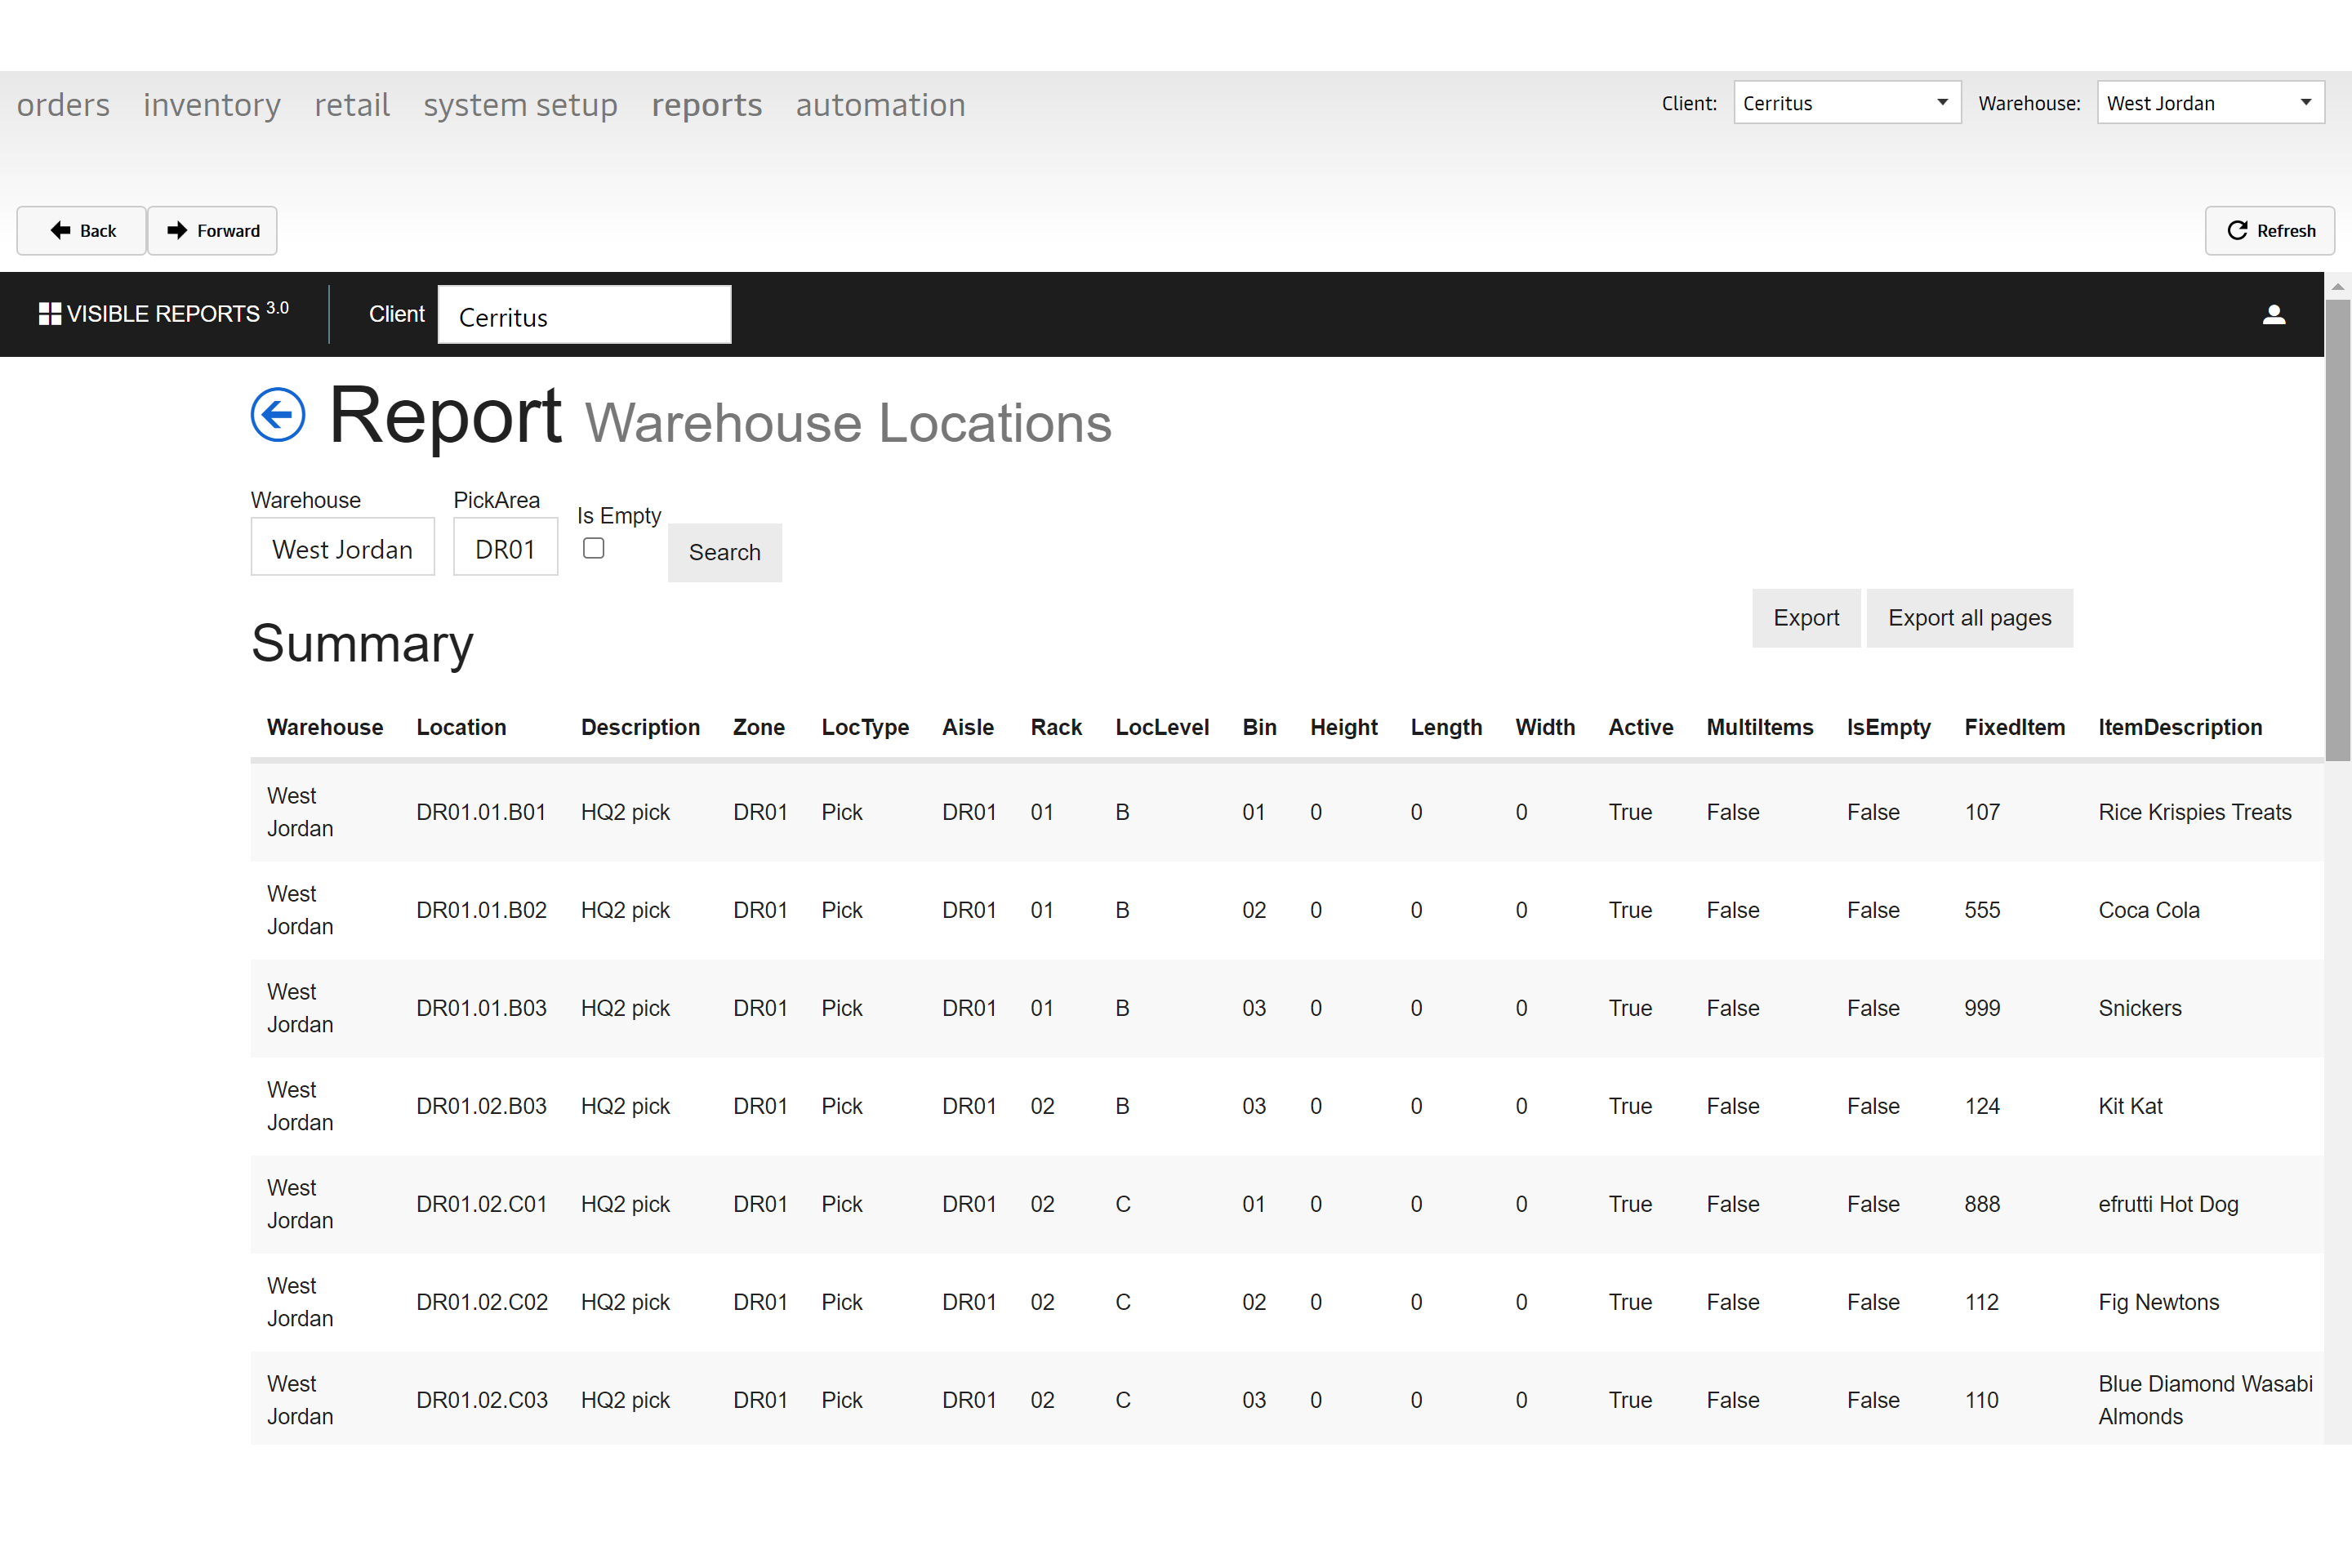Viewport: 2352px width, 1568px height.
Task: Click the Search button
Action: pyautogui.click(x=725, y=552)
